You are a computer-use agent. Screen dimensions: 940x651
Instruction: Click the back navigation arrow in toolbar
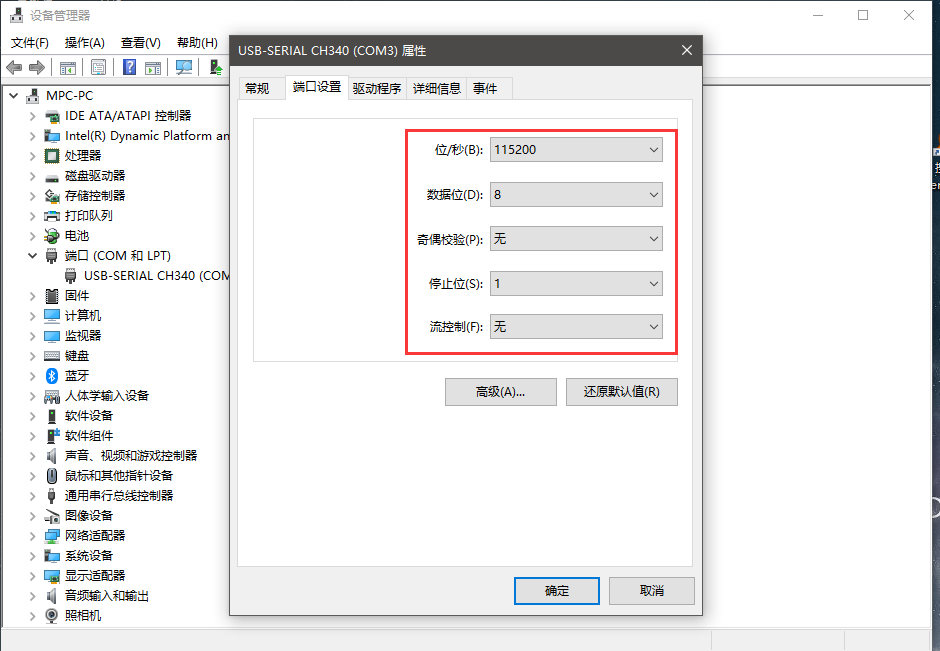[x=13, y=67]
